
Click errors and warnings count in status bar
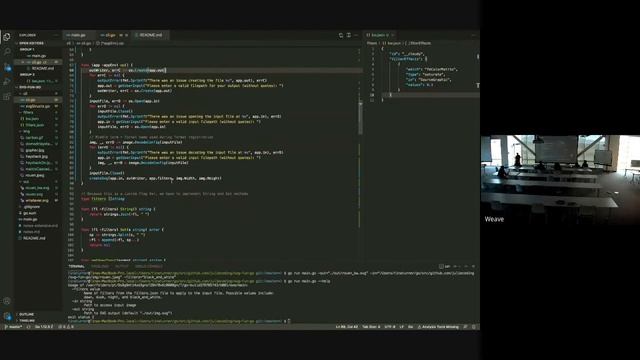click(66, 327)
